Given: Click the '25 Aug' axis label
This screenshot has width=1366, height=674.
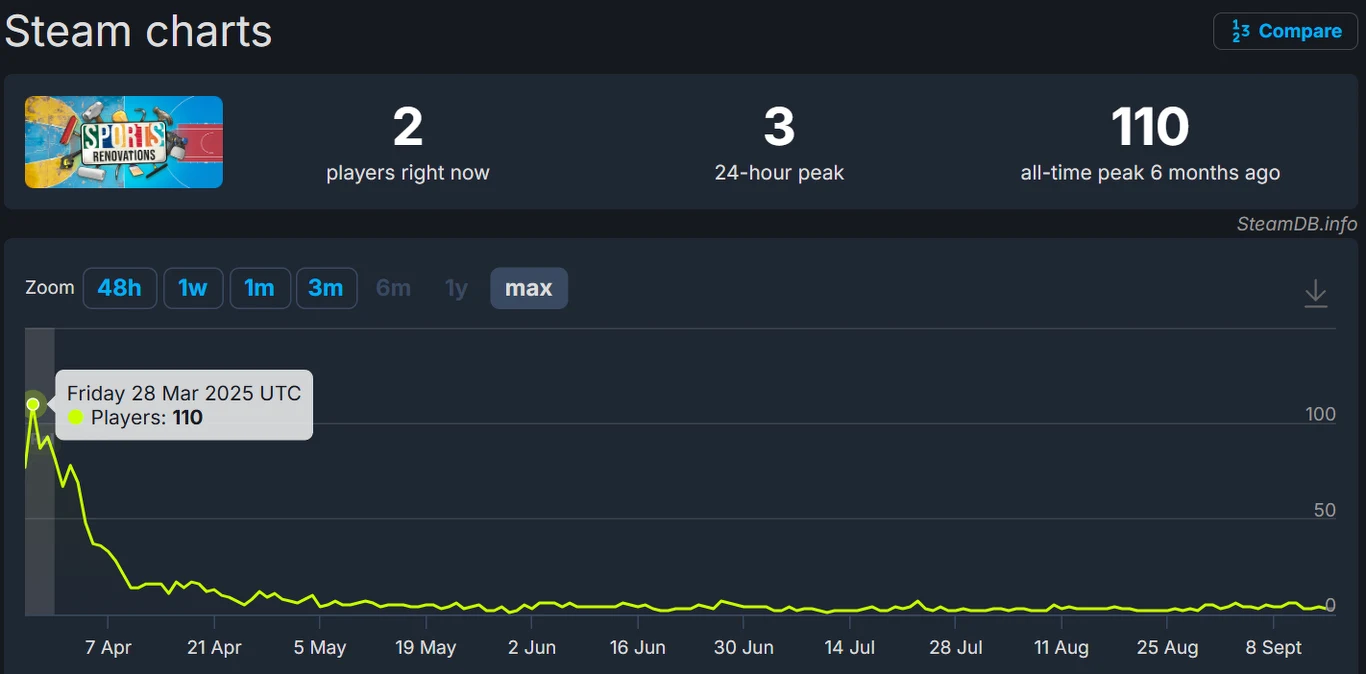Looking at the screenshot, I should pyautogui.click(x=1168, y=647).
